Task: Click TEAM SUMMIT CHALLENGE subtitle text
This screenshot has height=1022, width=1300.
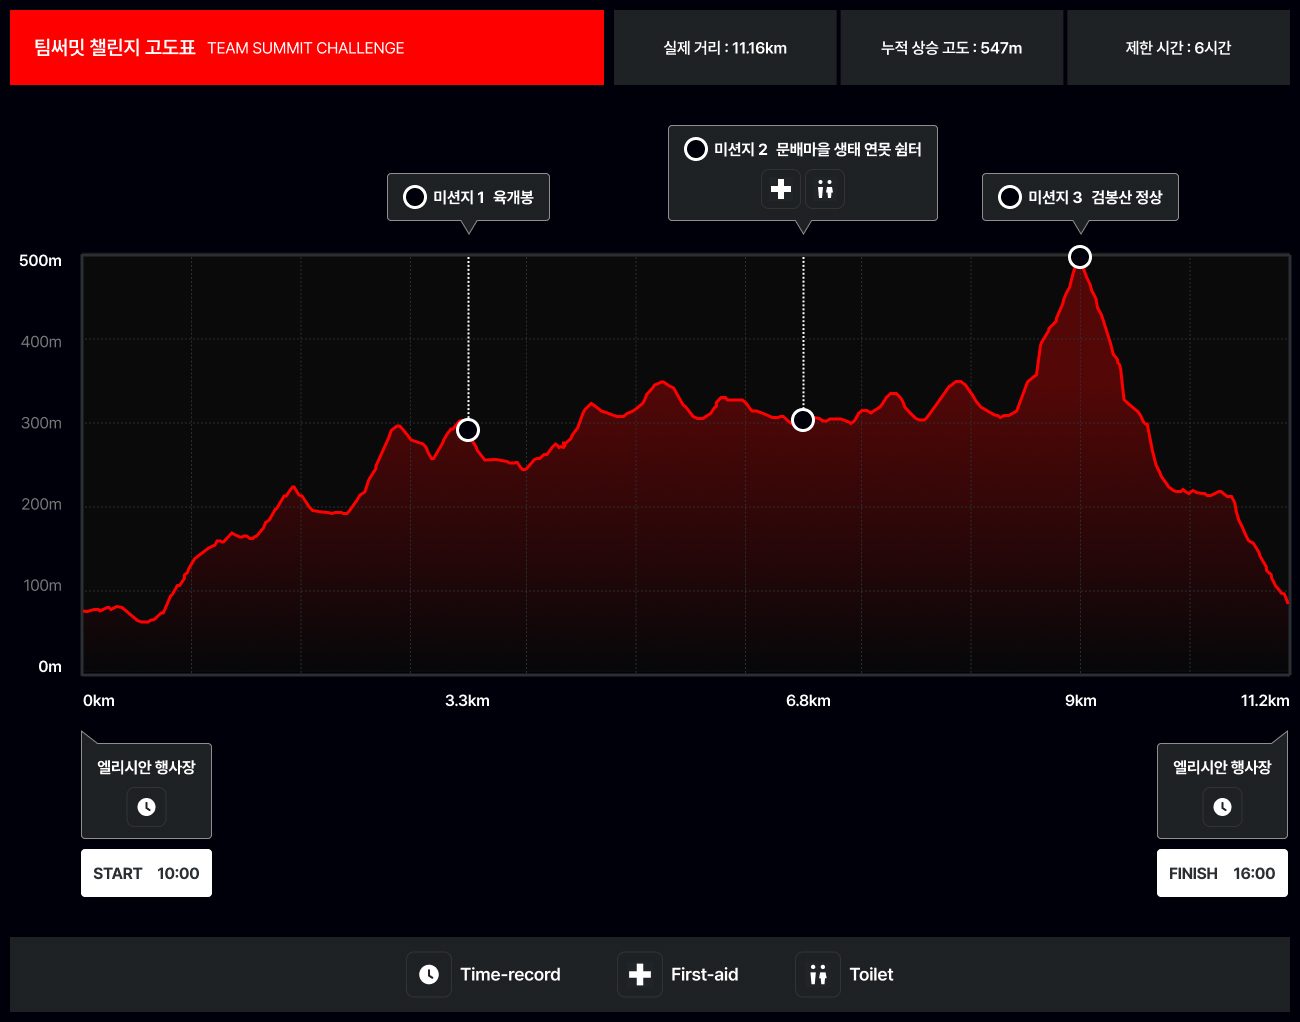Action: click(306, 48)
